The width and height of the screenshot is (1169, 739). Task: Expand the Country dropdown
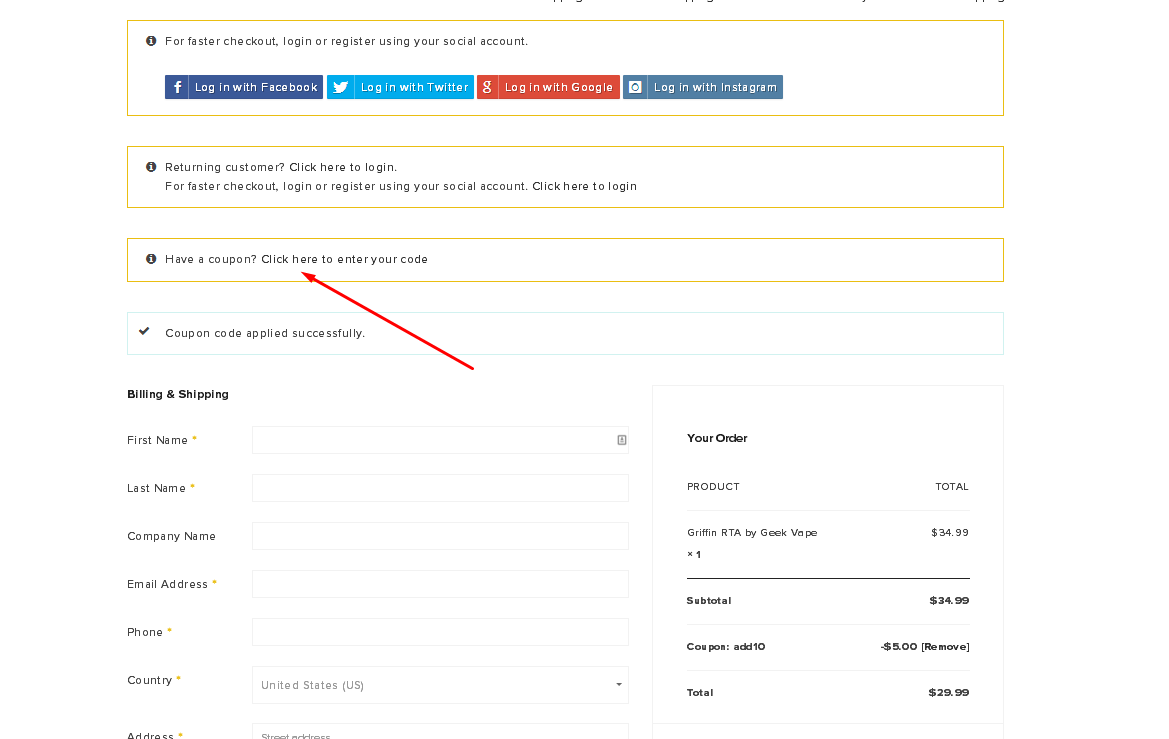pyautogui.click(x=440, y=685)
